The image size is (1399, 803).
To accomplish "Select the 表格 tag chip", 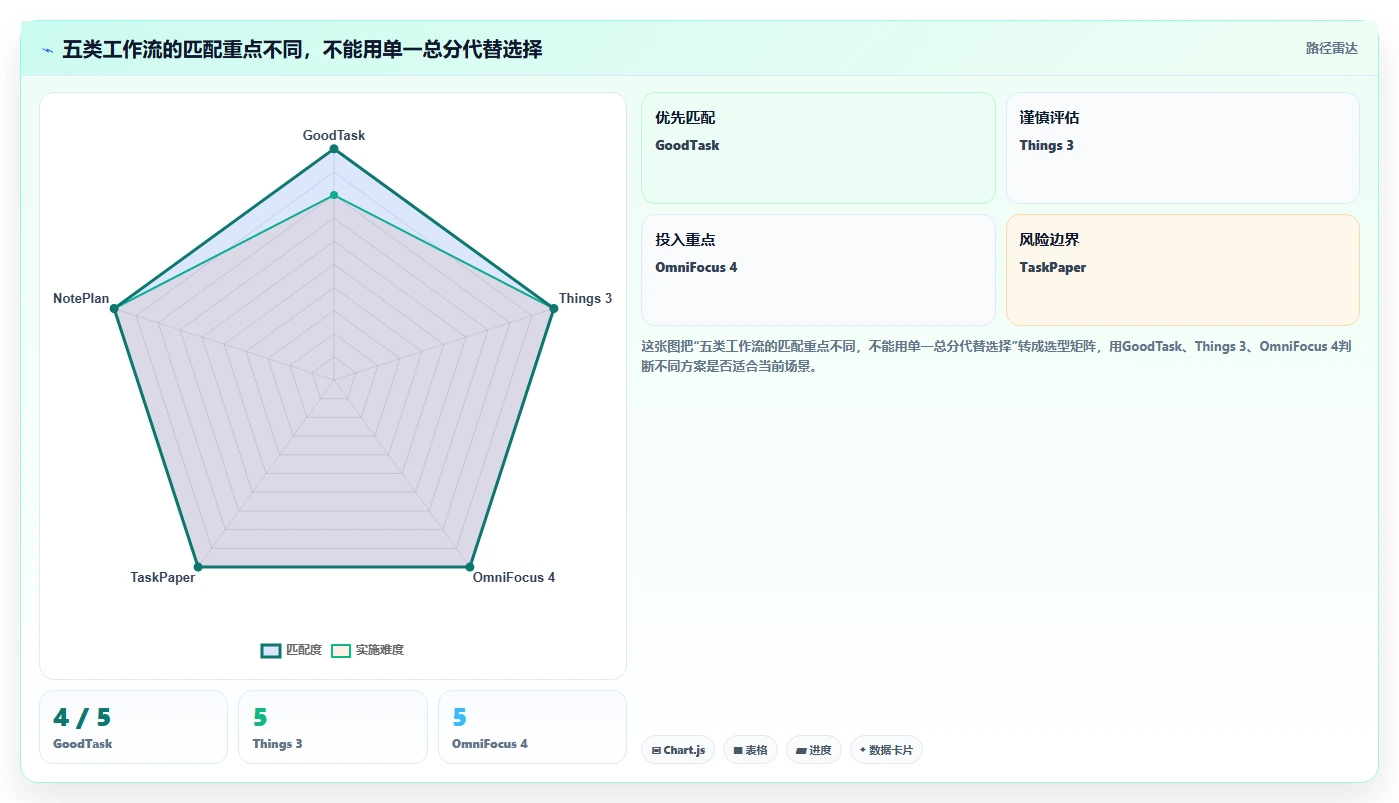I will click(750, 750).
